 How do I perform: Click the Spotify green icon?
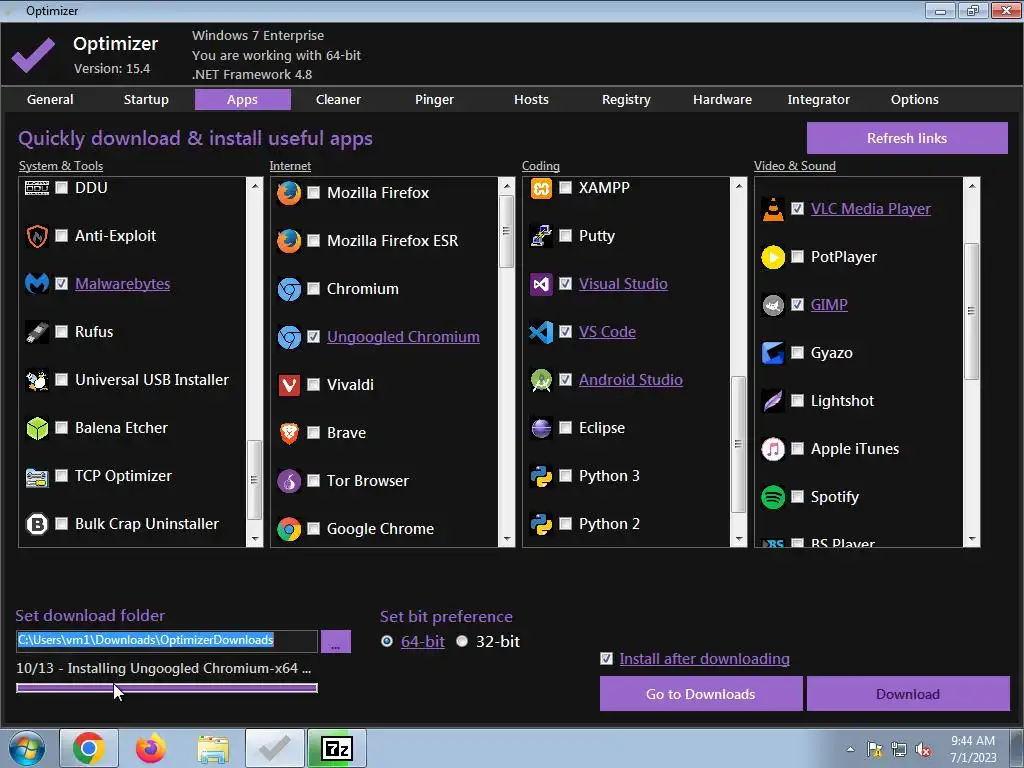(x=773, y=497)
